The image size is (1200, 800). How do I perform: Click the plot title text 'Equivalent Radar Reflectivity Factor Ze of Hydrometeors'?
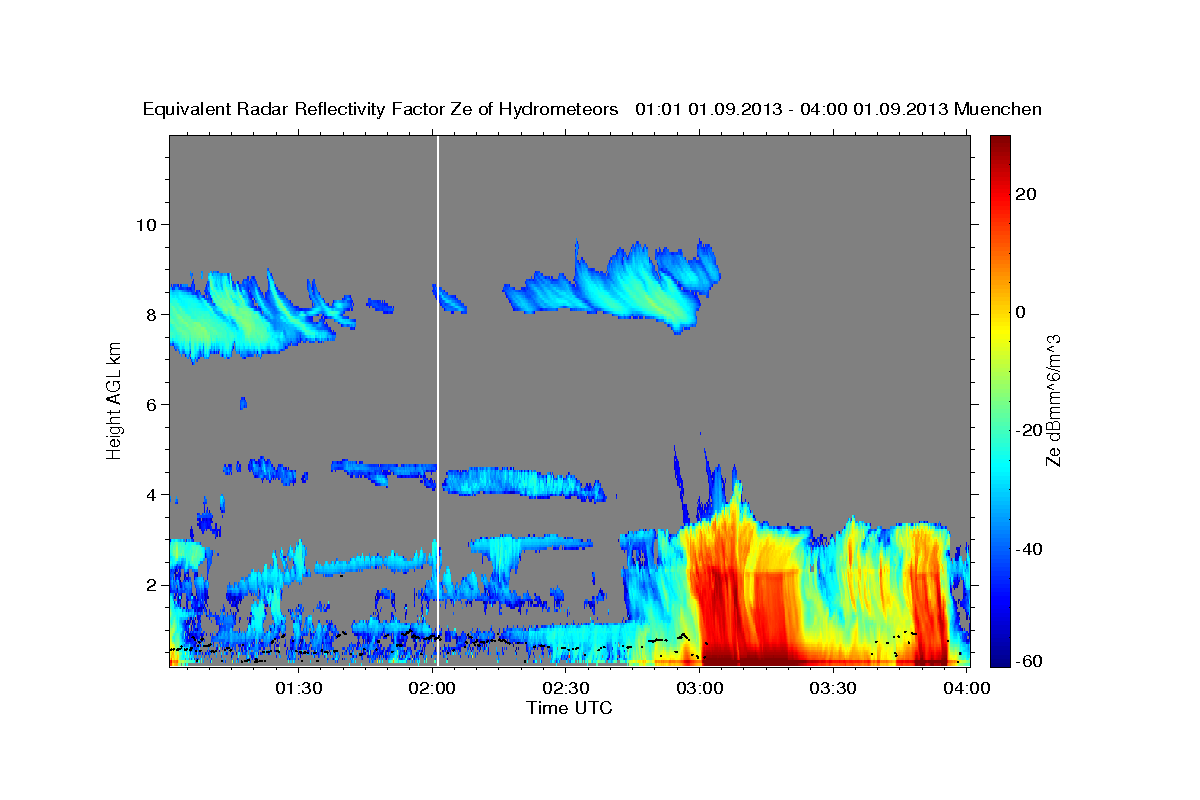pyautogui.click(x=380, y=109)
